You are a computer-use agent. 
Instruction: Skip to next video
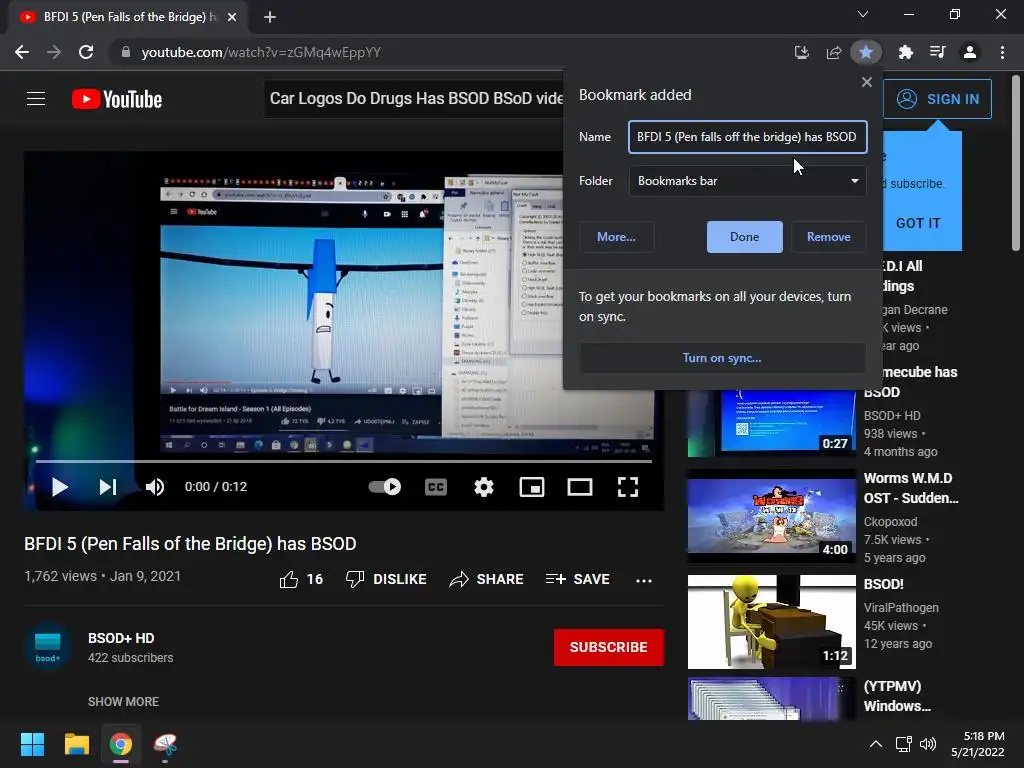(108, 487)
